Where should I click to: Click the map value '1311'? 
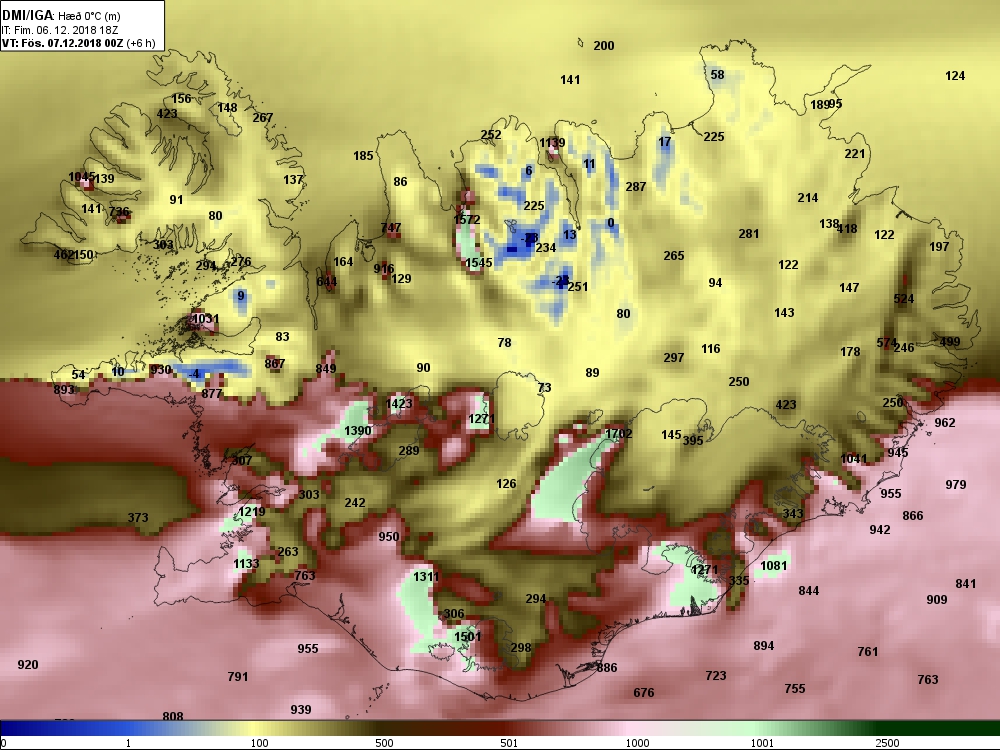pyautogui.click(x=426, y=577)
